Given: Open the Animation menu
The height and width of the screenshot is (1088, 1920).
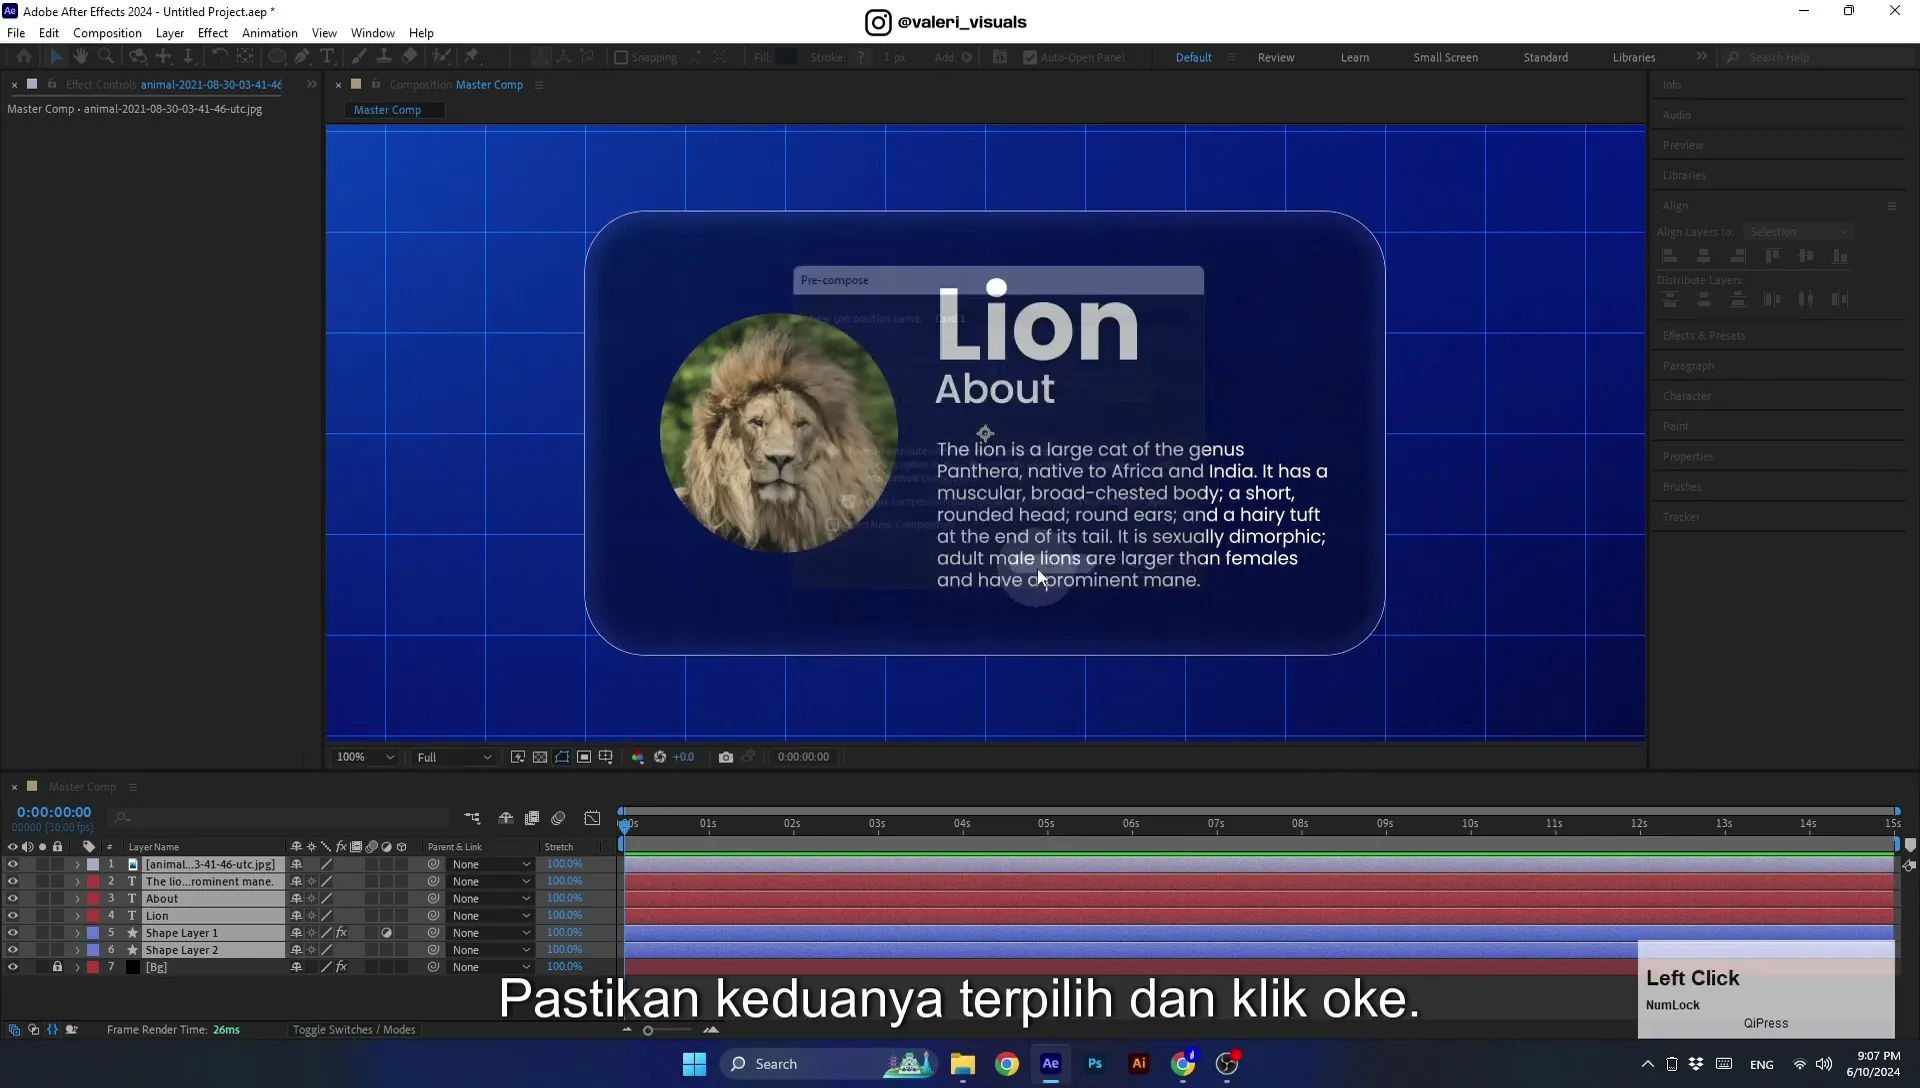Looking at the screenshot, I should pos(270,33).
